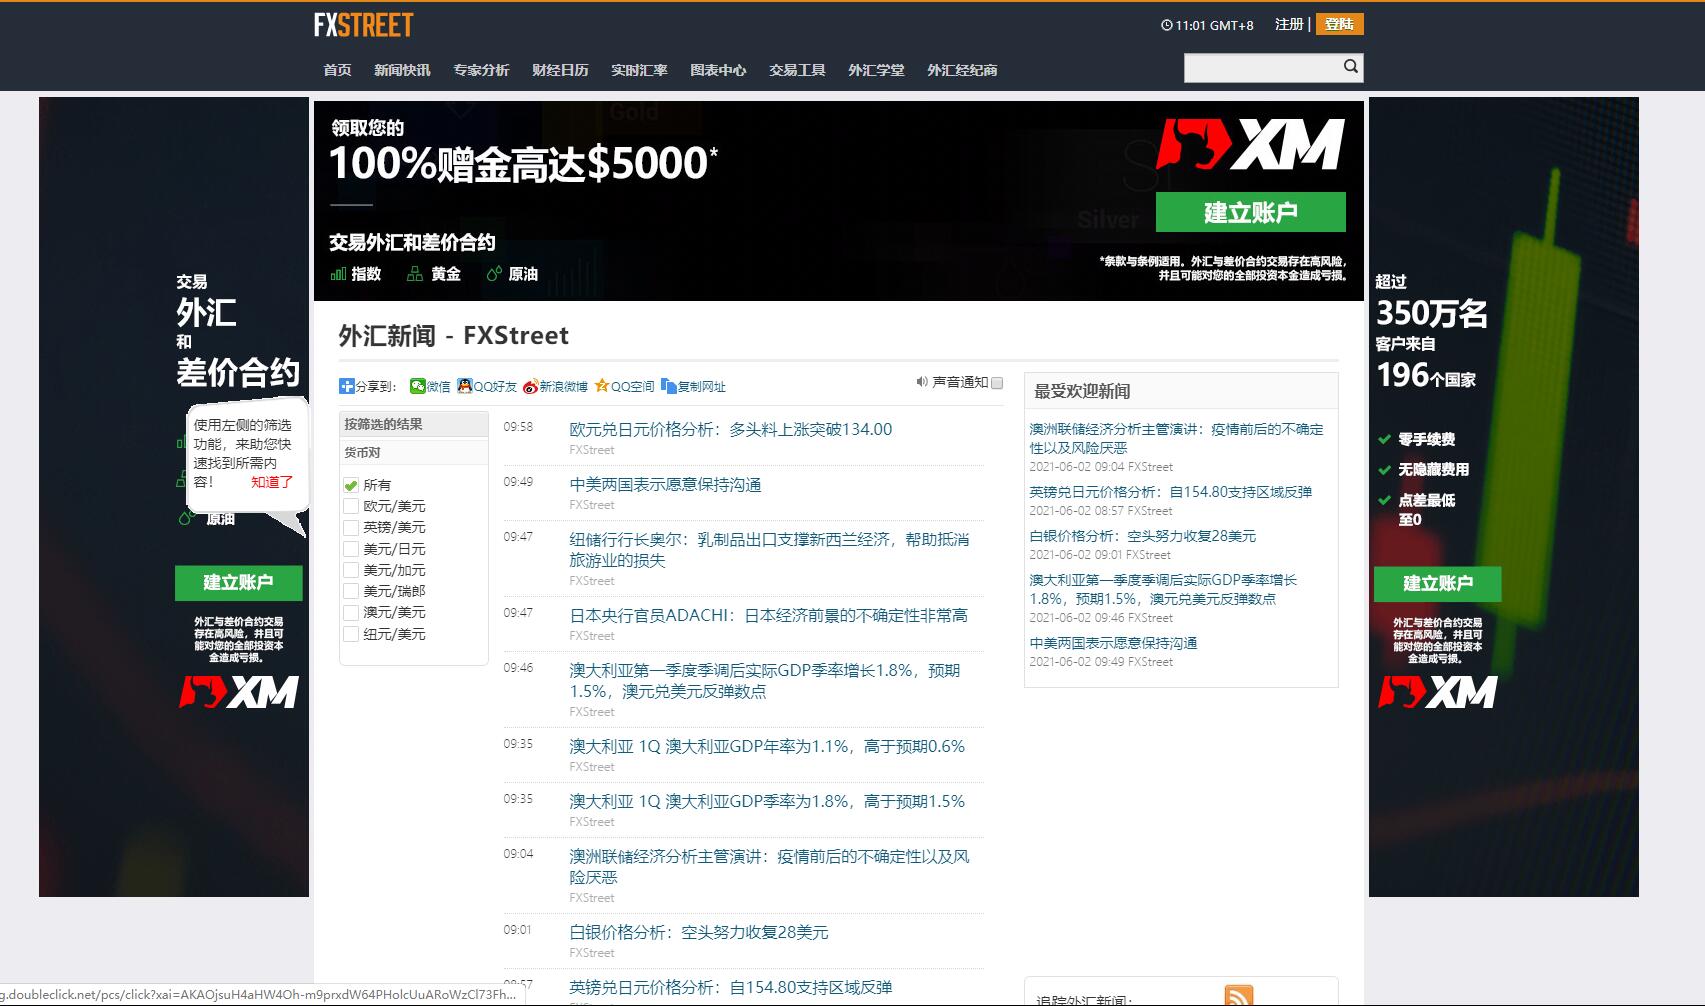Click the header search input field
The height and width of the screenshot is (1006, 1705).
(1262, 68)
